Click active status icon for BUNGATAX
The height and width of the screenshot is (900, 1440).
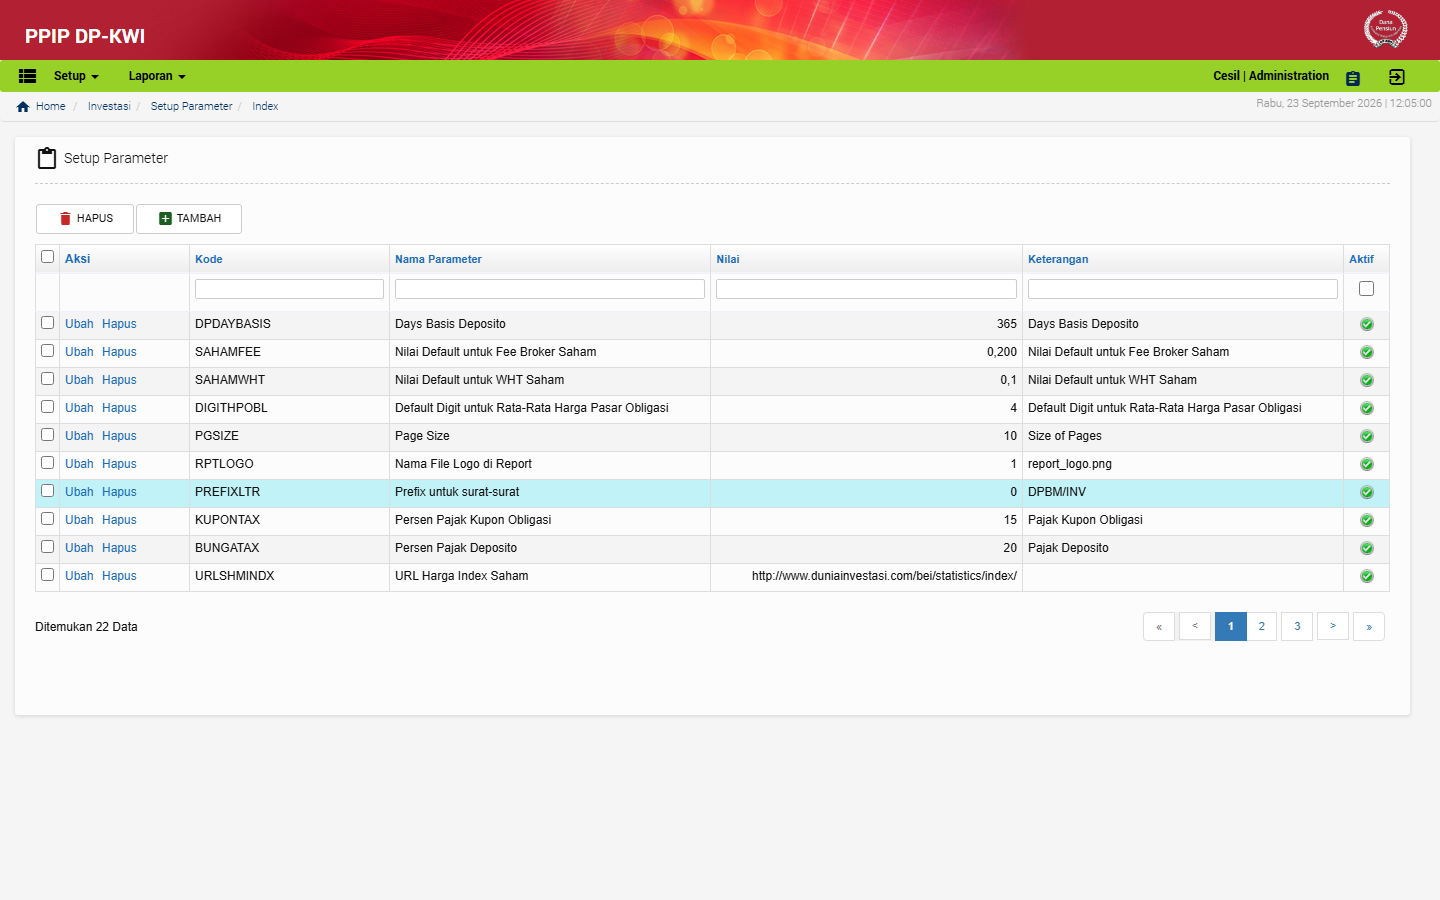pyautogui.click(x=1367, y=548)
